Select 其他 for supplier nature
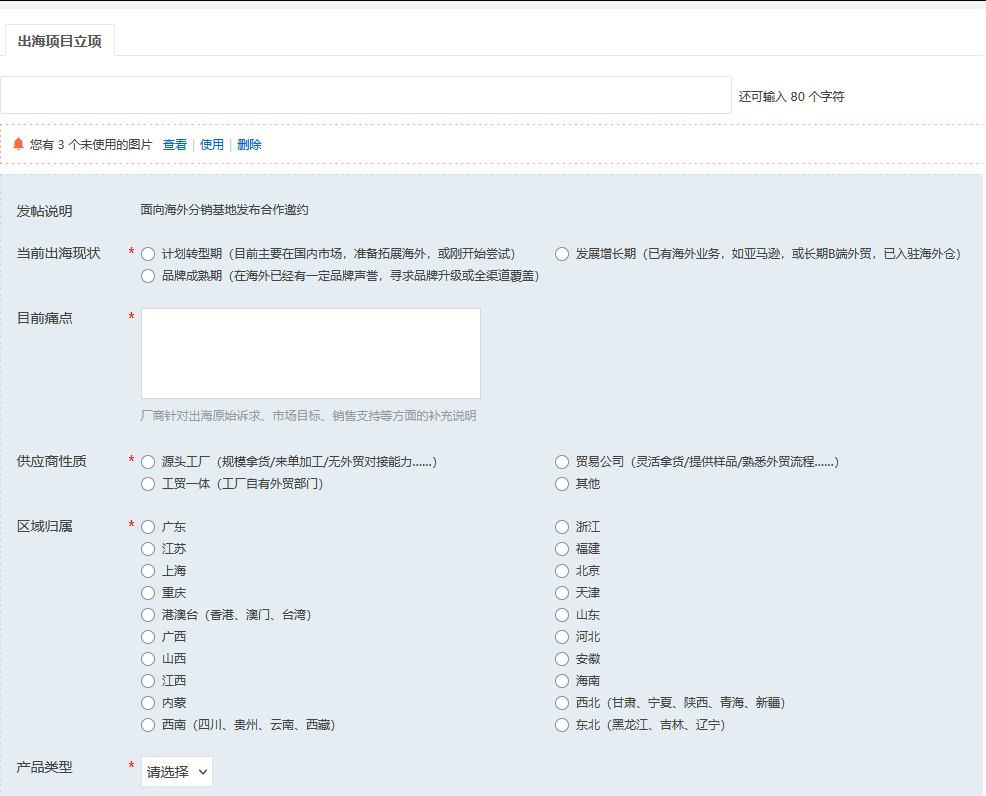The width and height of the screenshot is (986, 796). pos(561,484)
